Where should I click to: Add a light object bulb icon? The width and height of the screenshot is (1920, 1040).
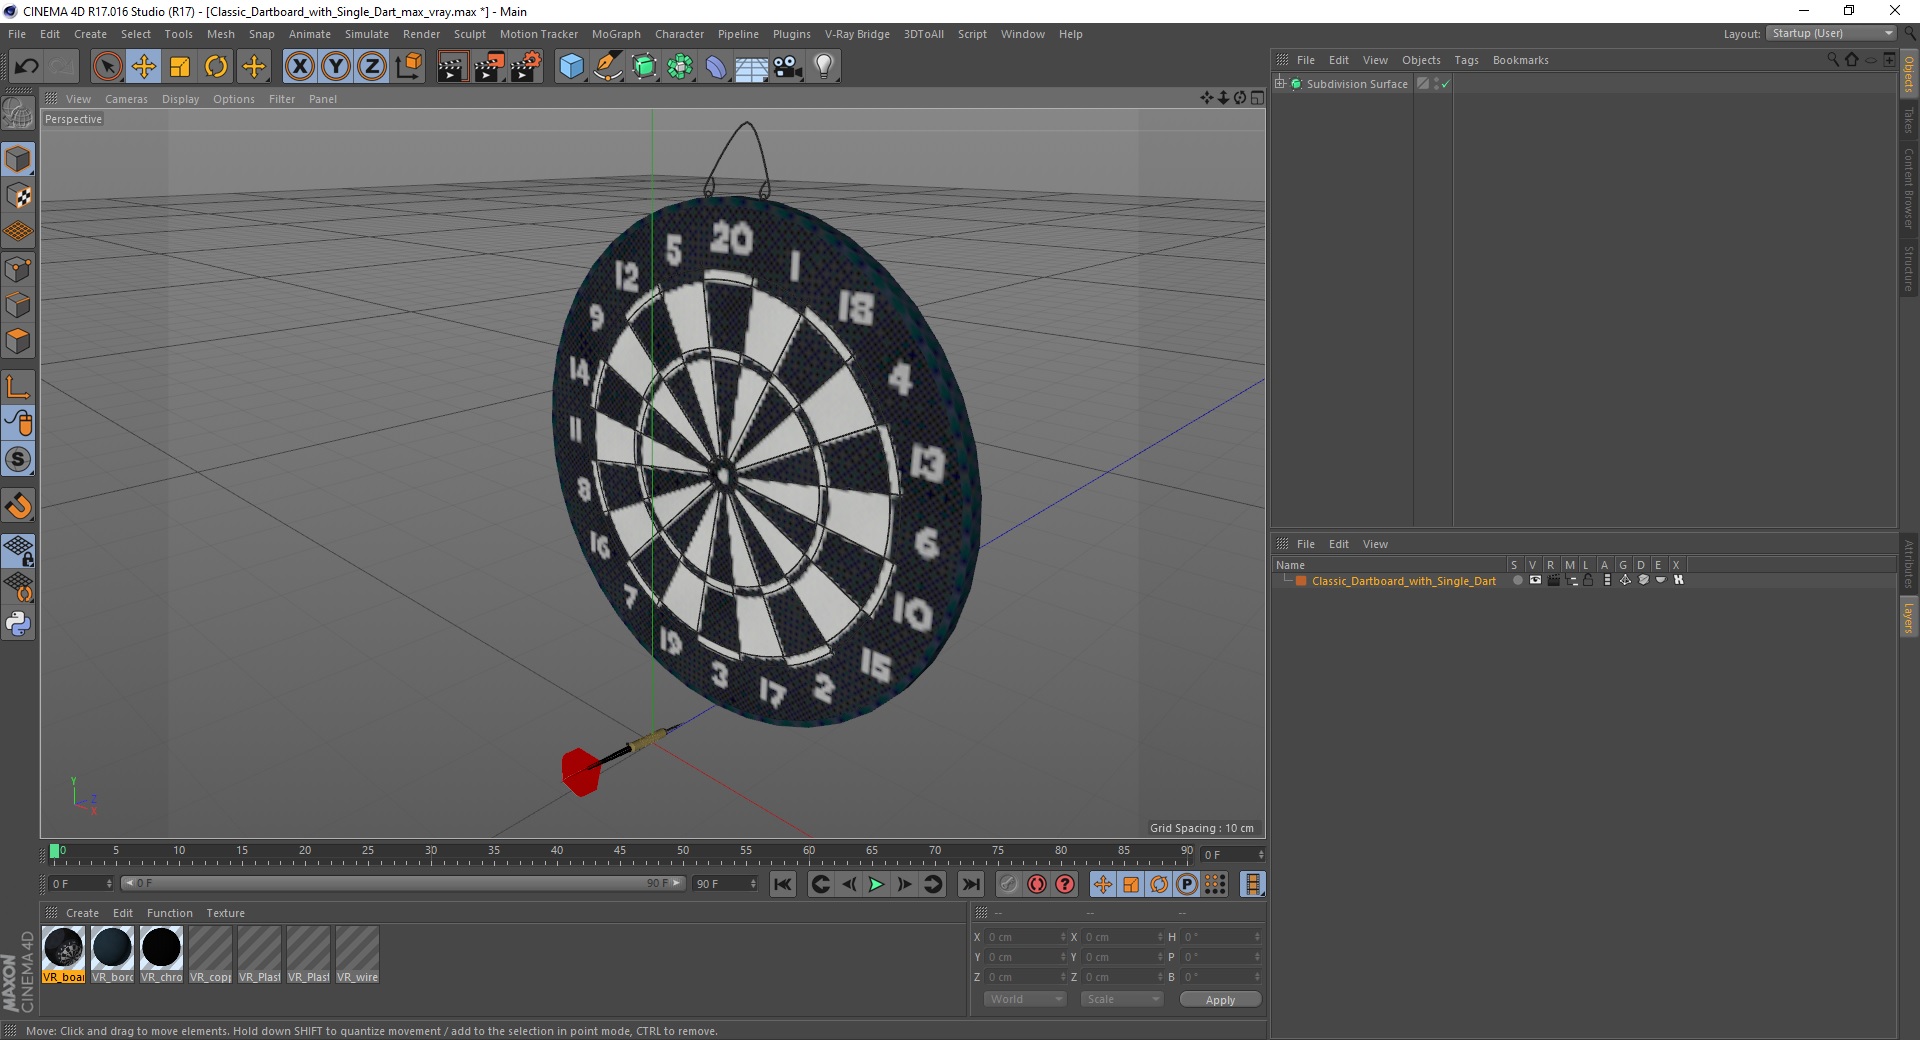[x=824, y=67]
